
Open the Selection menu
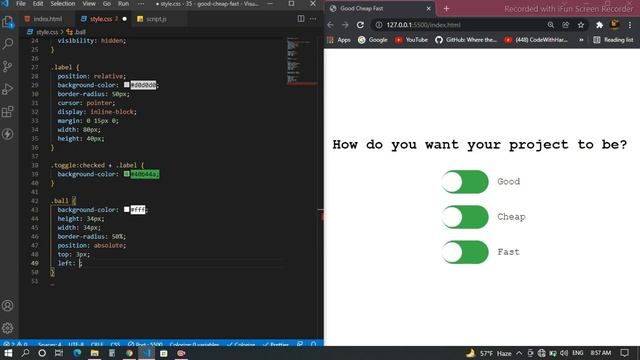(62, 4)
